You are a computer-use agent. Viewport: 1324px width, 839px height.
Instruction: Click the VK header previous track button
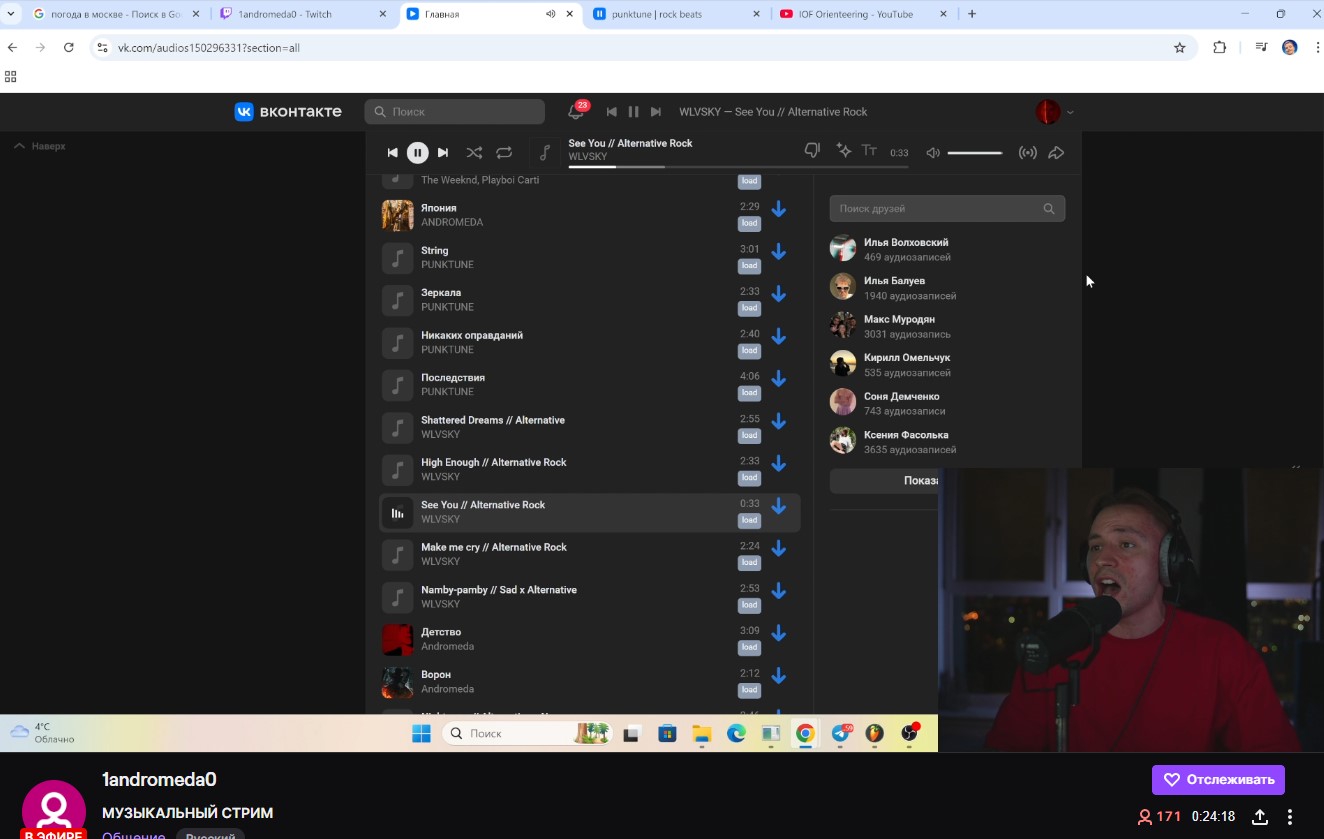[x=611, y=112]
